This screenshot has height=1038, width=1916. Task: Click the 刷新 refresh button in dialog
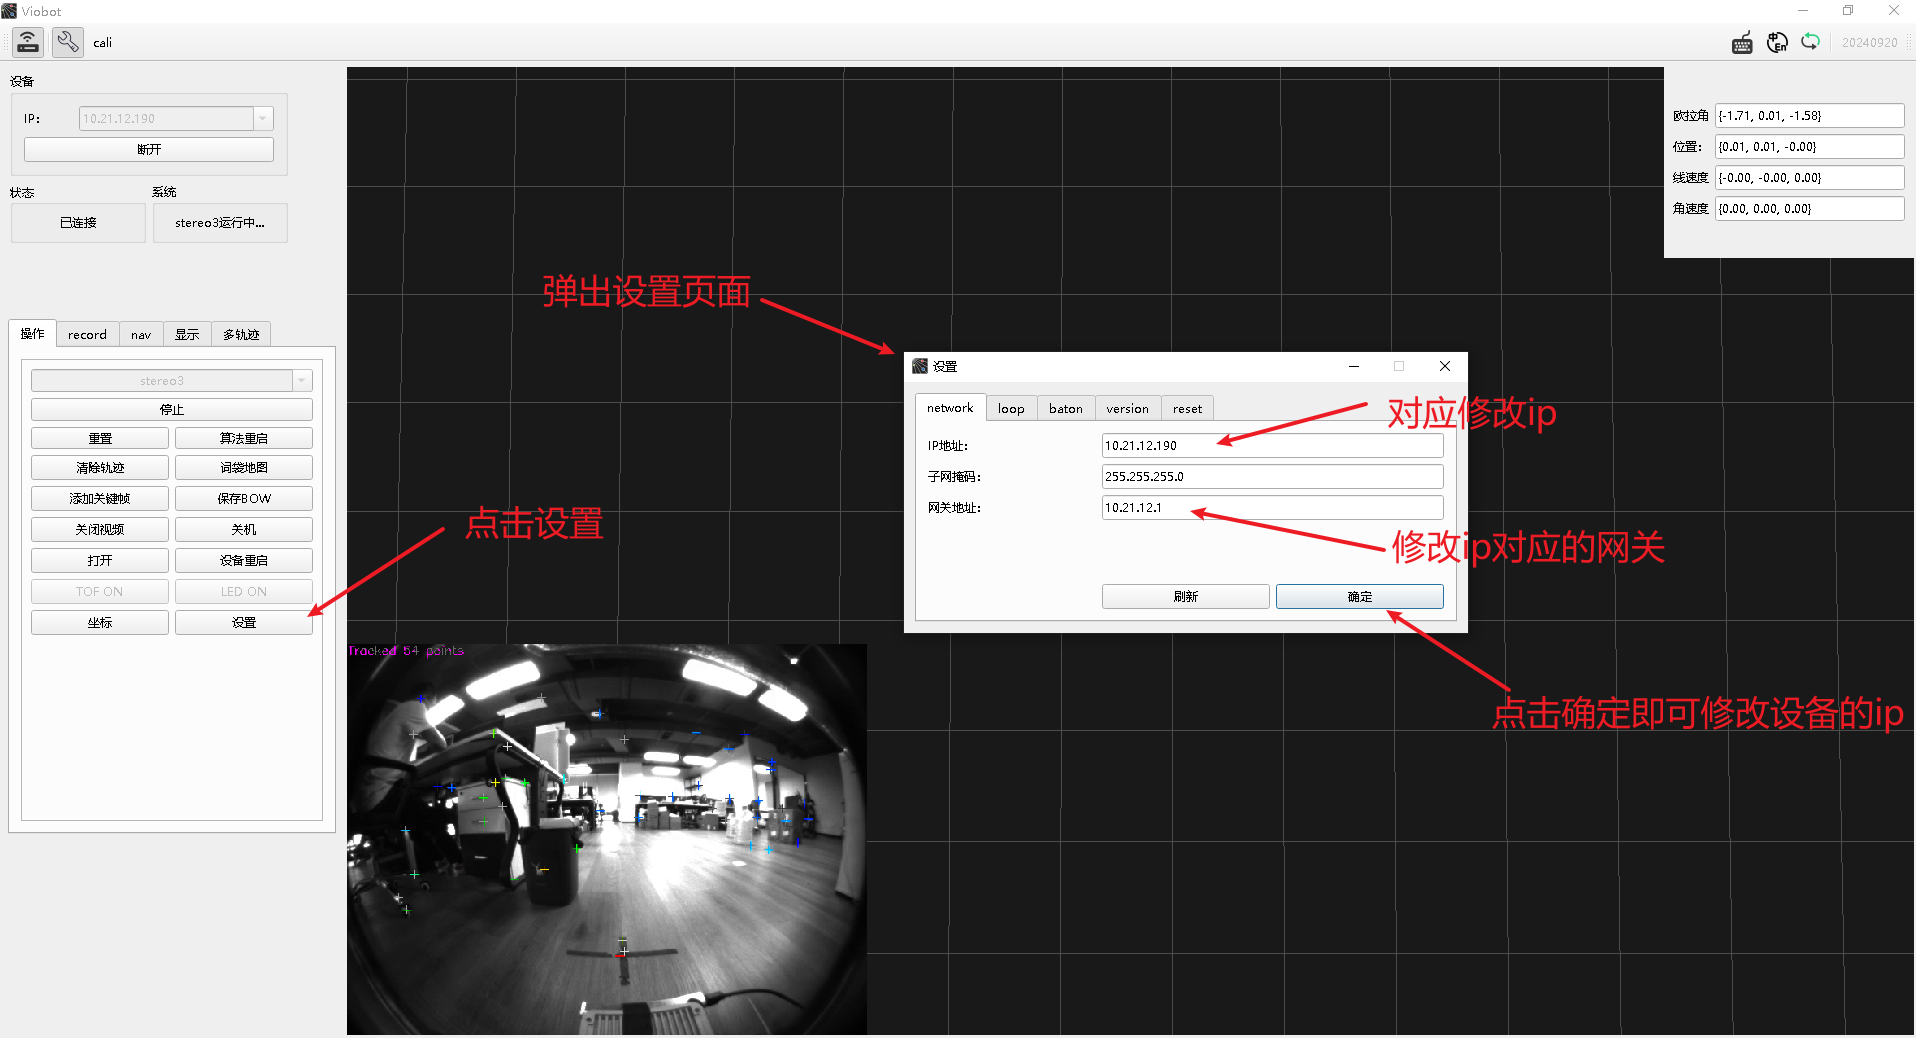click(1186, 597)
